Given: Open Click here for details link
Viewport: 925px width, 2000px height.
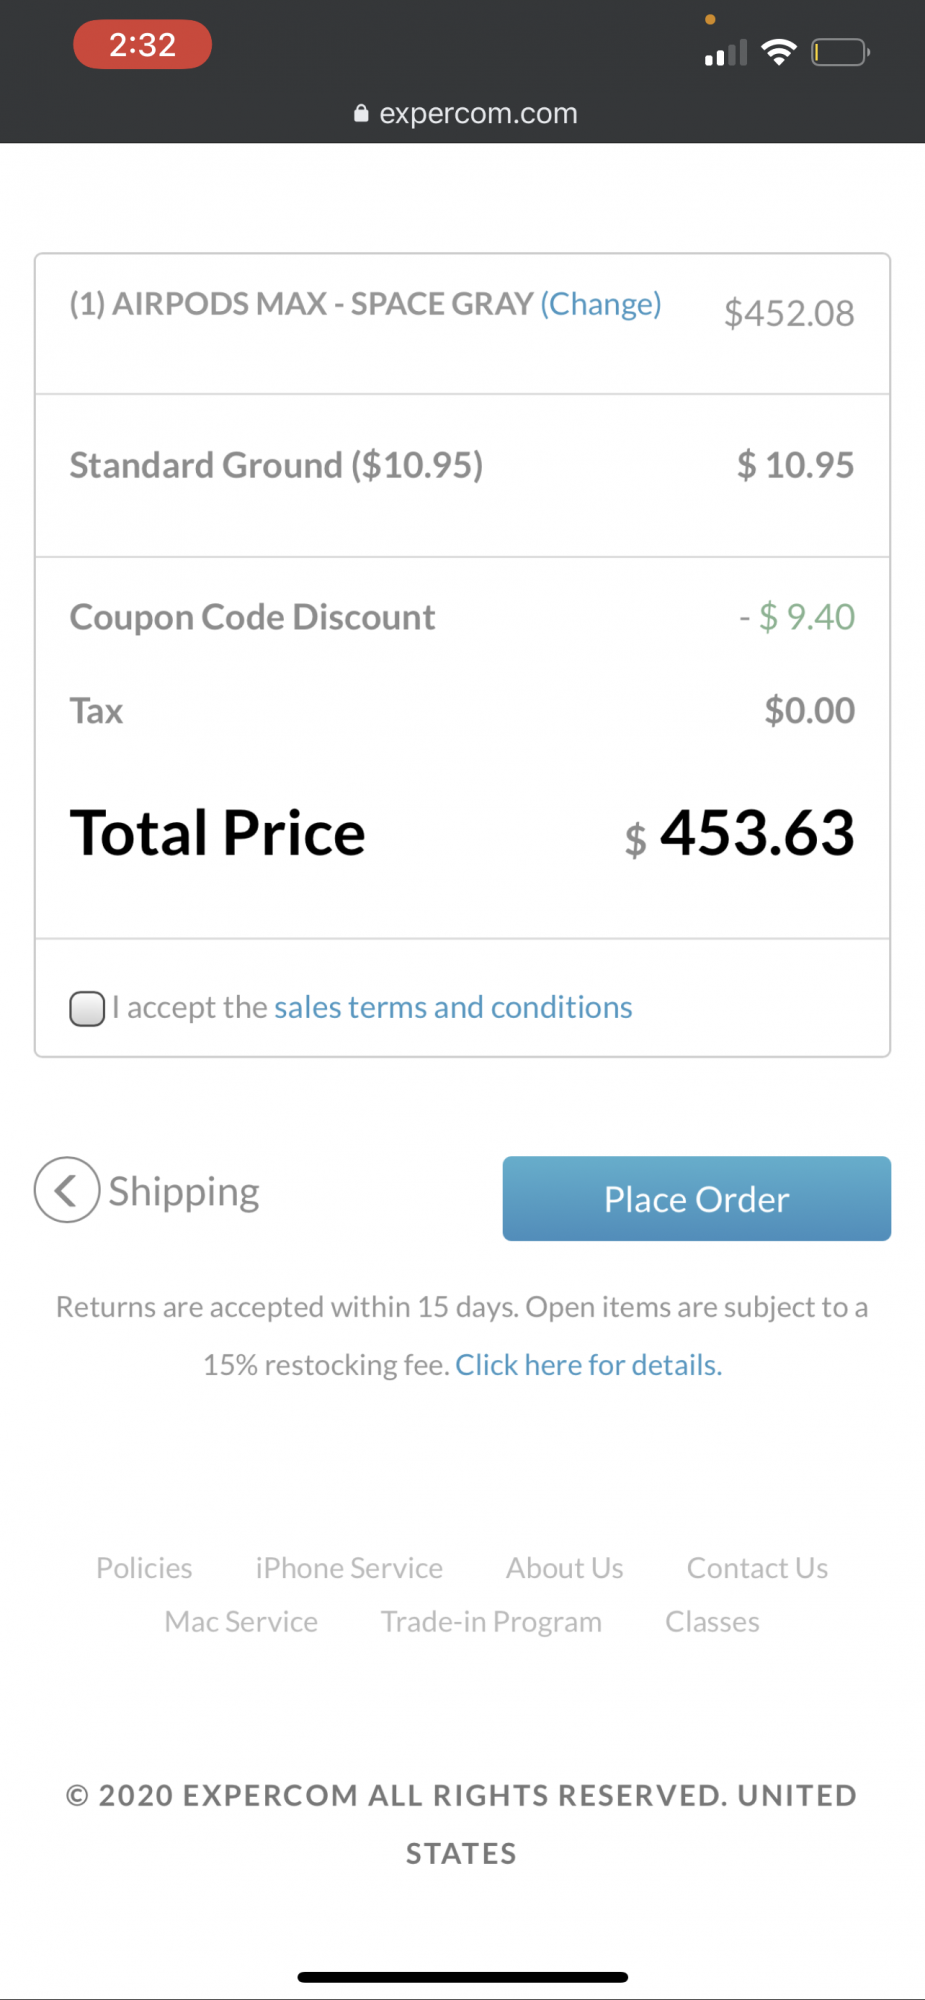Looking at the screenshot, I should 588,1365.
